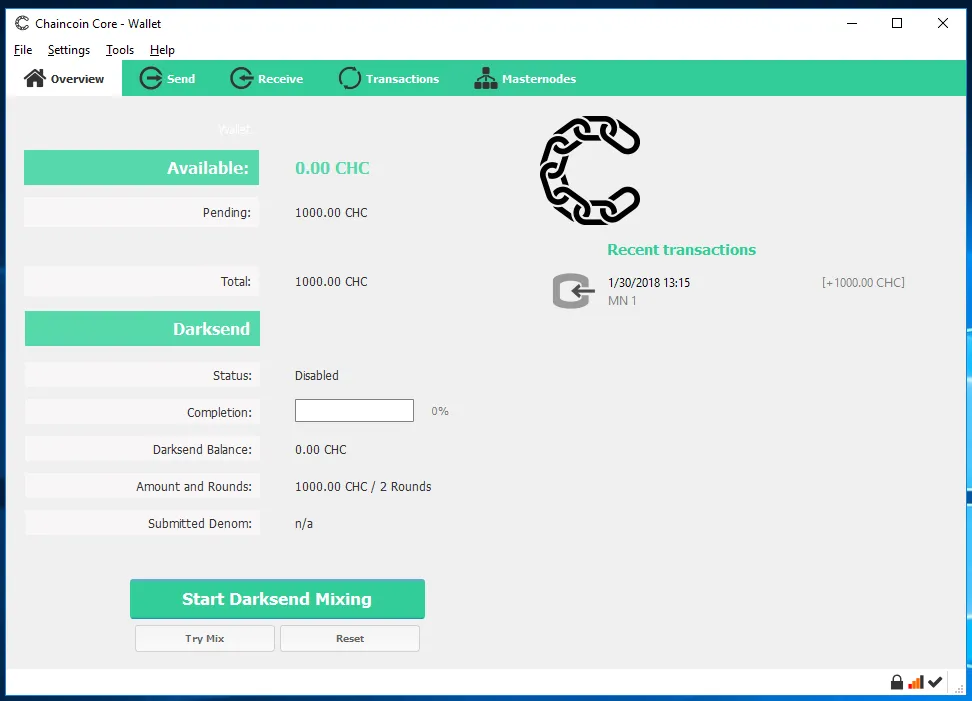972x701 pixels.
Task: Click the Try Mix button
Action: click(205, 638)
